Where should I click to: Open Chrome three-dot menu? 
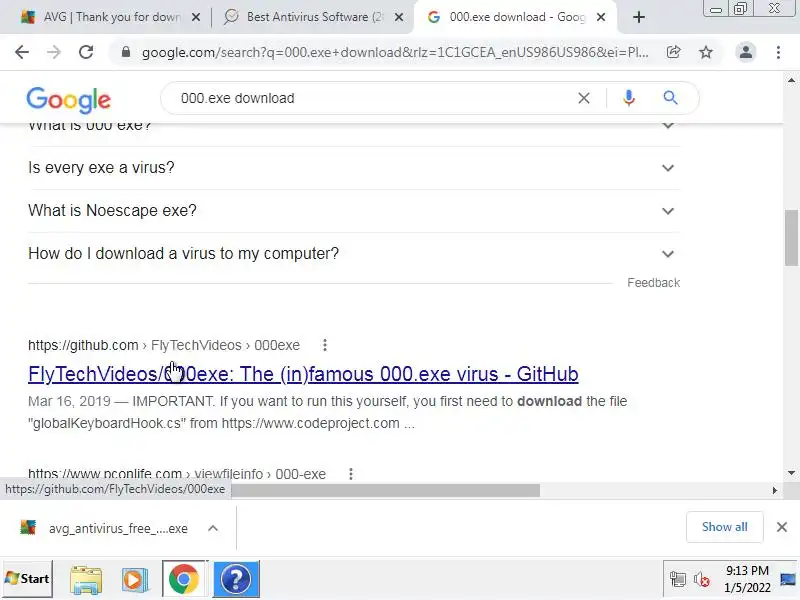coord(778,52)
